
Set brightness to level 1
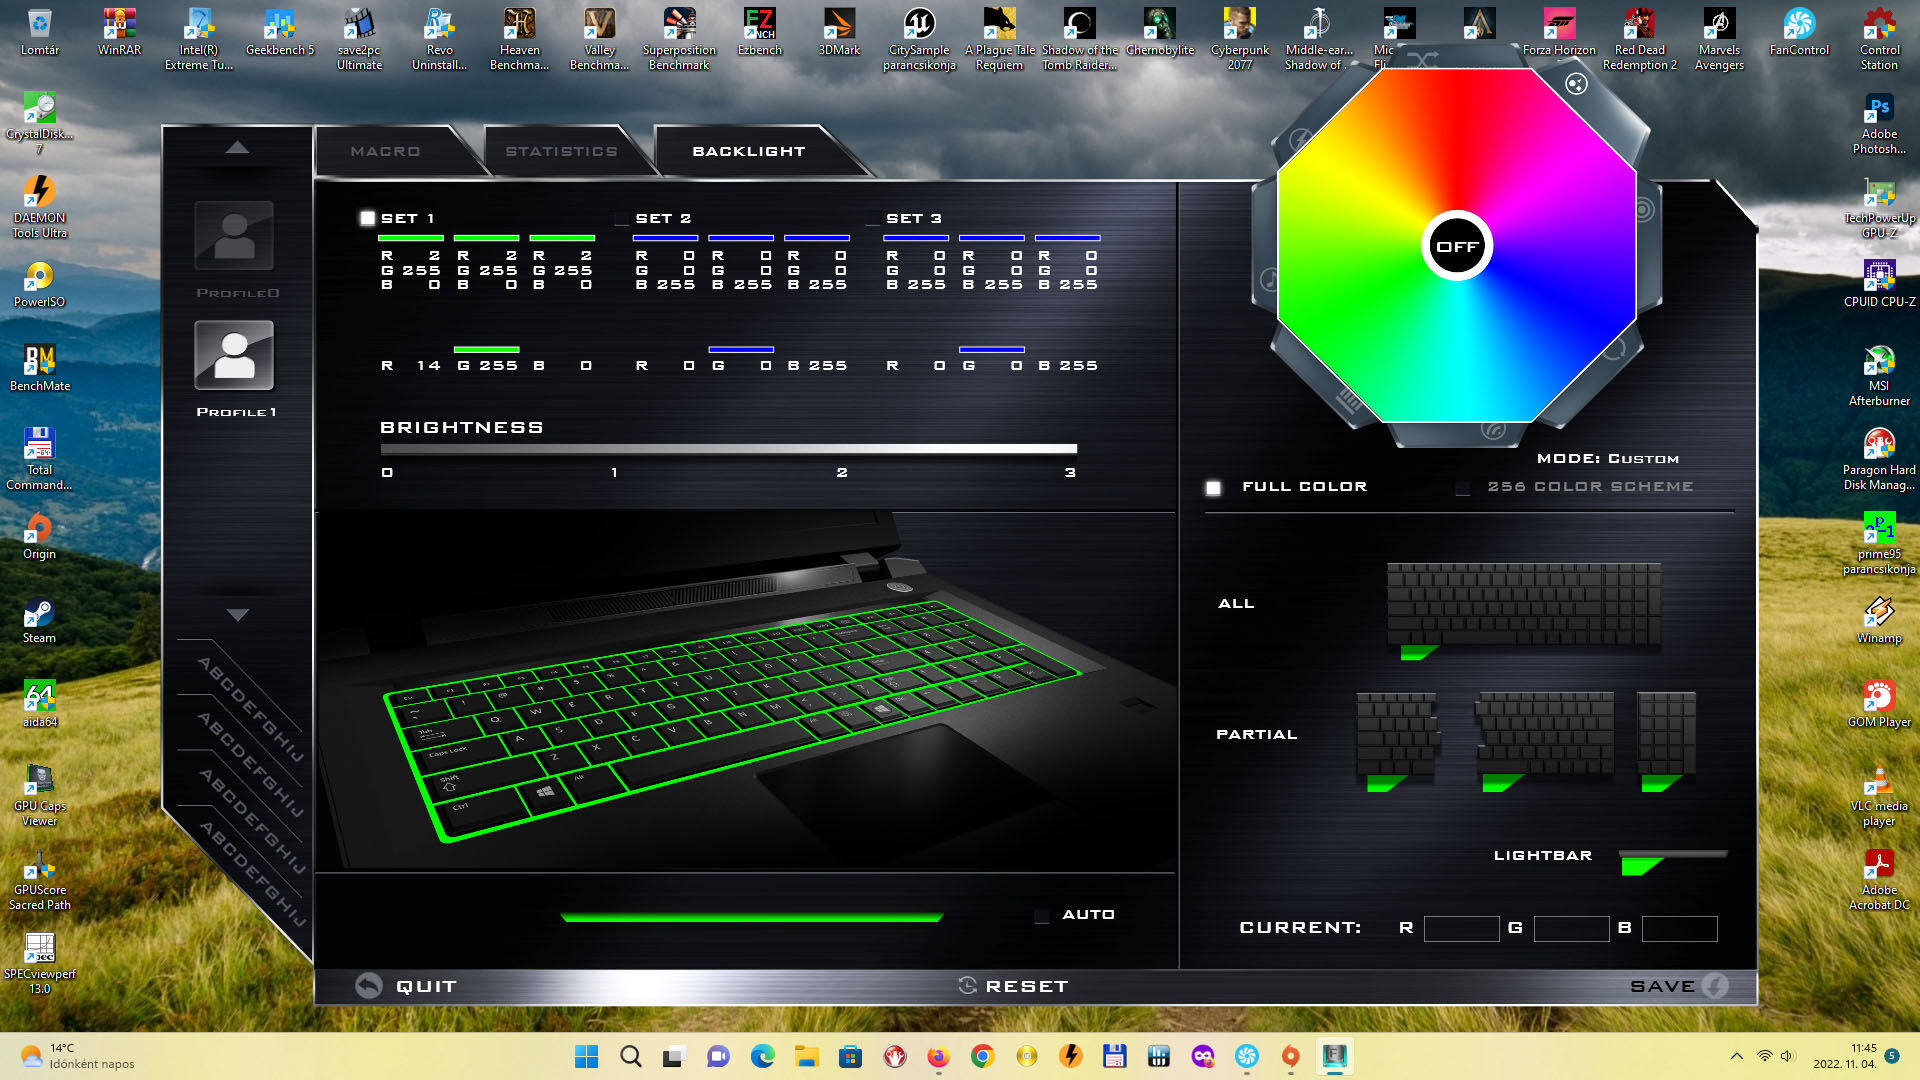(614, 472)
